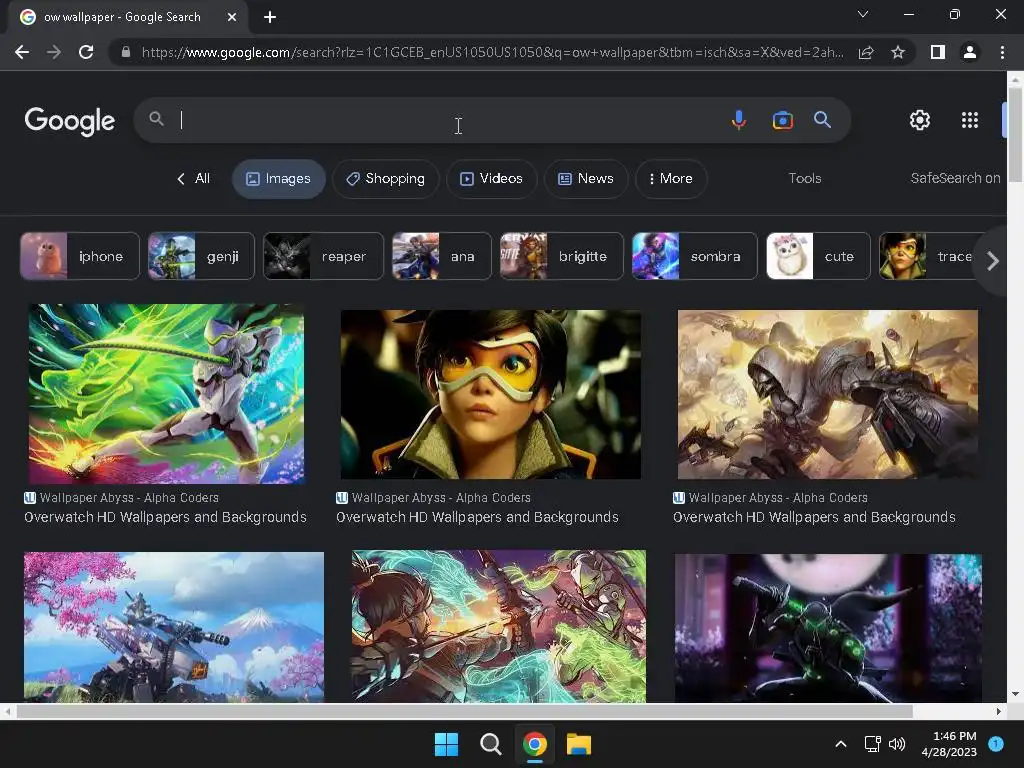The image size is (1024, 768).
Task: Open the Reaper golden wallpaper thumbnail
Action: coord(827,394)
